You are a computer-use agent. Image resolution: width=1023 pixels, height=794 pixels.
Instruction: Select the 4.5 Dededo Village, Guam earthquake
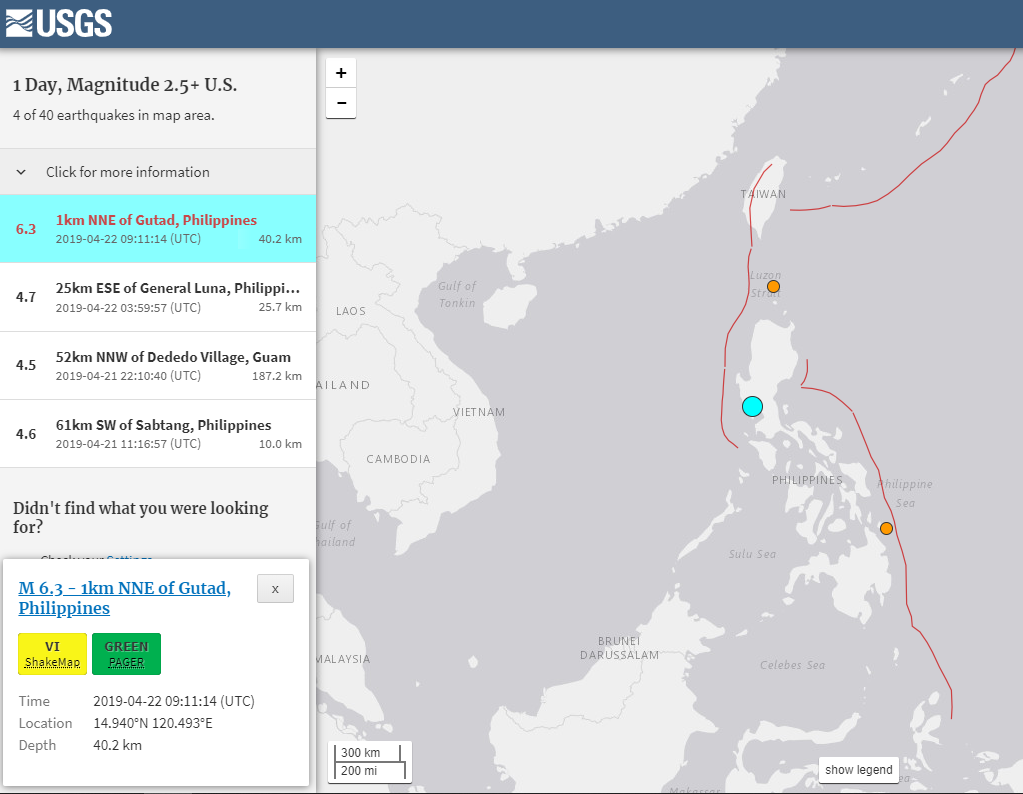click(158, 365)
